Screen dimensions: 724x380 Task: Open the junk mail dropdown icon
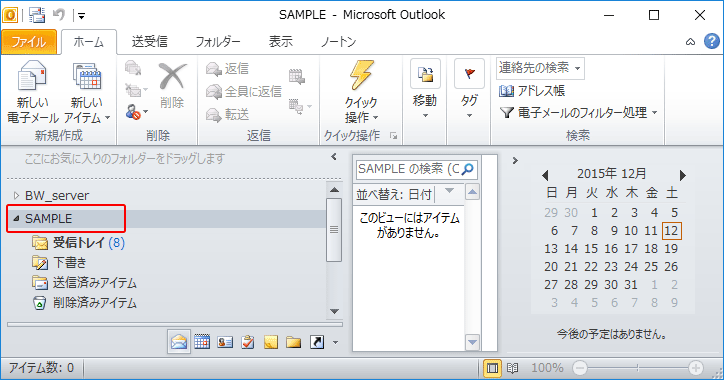pos(136,112)
